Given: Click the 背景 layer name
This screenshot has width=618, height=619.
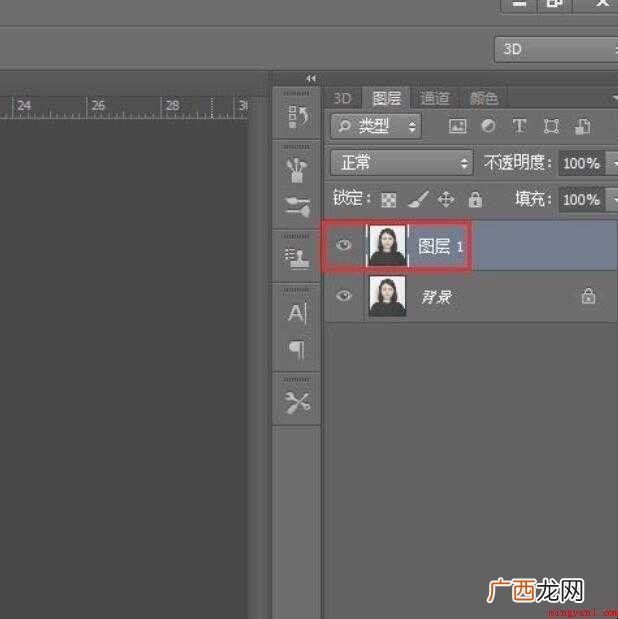Looking at the screenshot, I should point(436,297).
